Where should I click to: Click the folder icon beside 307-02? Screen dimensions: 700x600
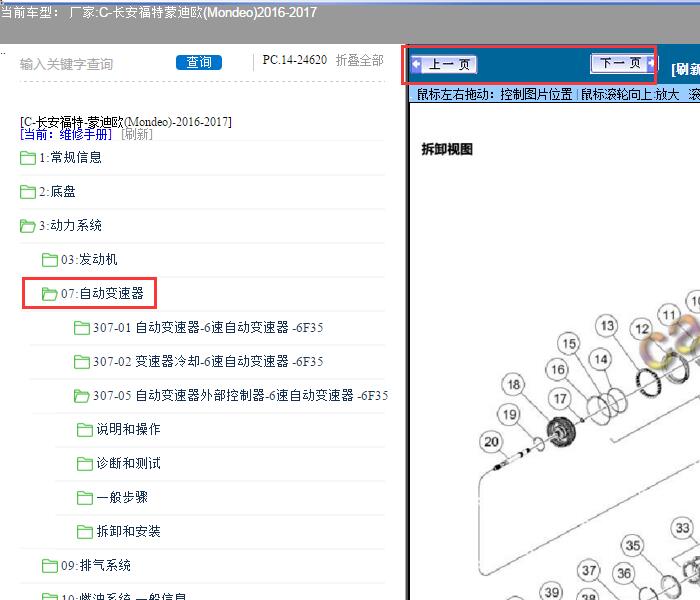tap(81, 362)
